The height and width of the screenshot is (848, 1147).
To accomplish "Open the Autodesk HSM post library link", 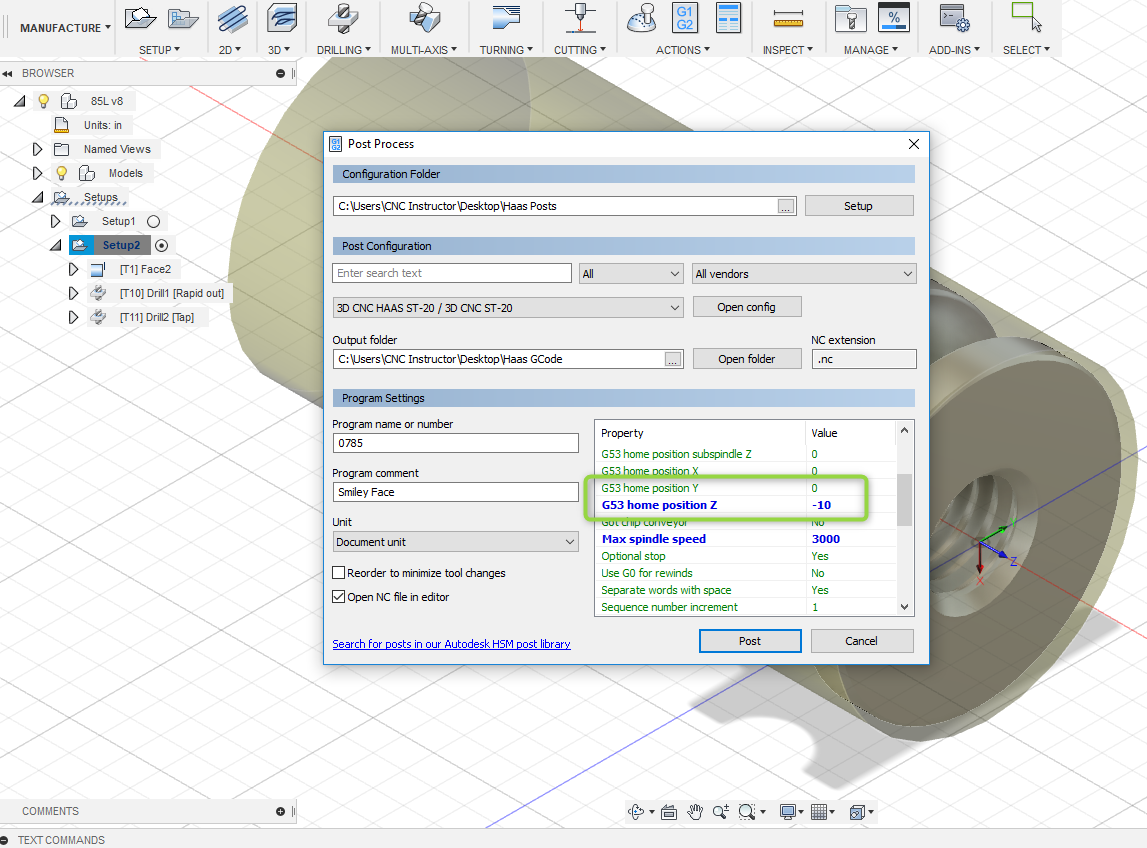I will 451,645.
